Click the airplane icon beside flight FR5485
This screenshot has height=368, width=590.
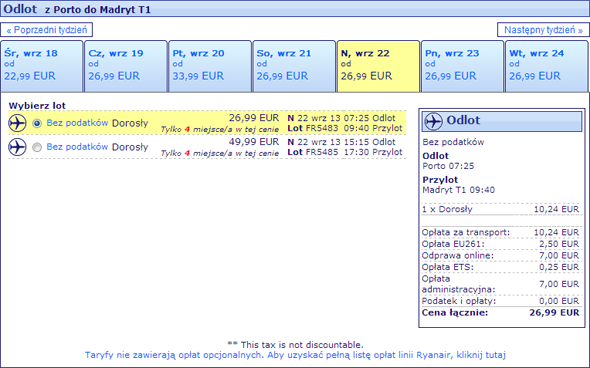[17, 147]
